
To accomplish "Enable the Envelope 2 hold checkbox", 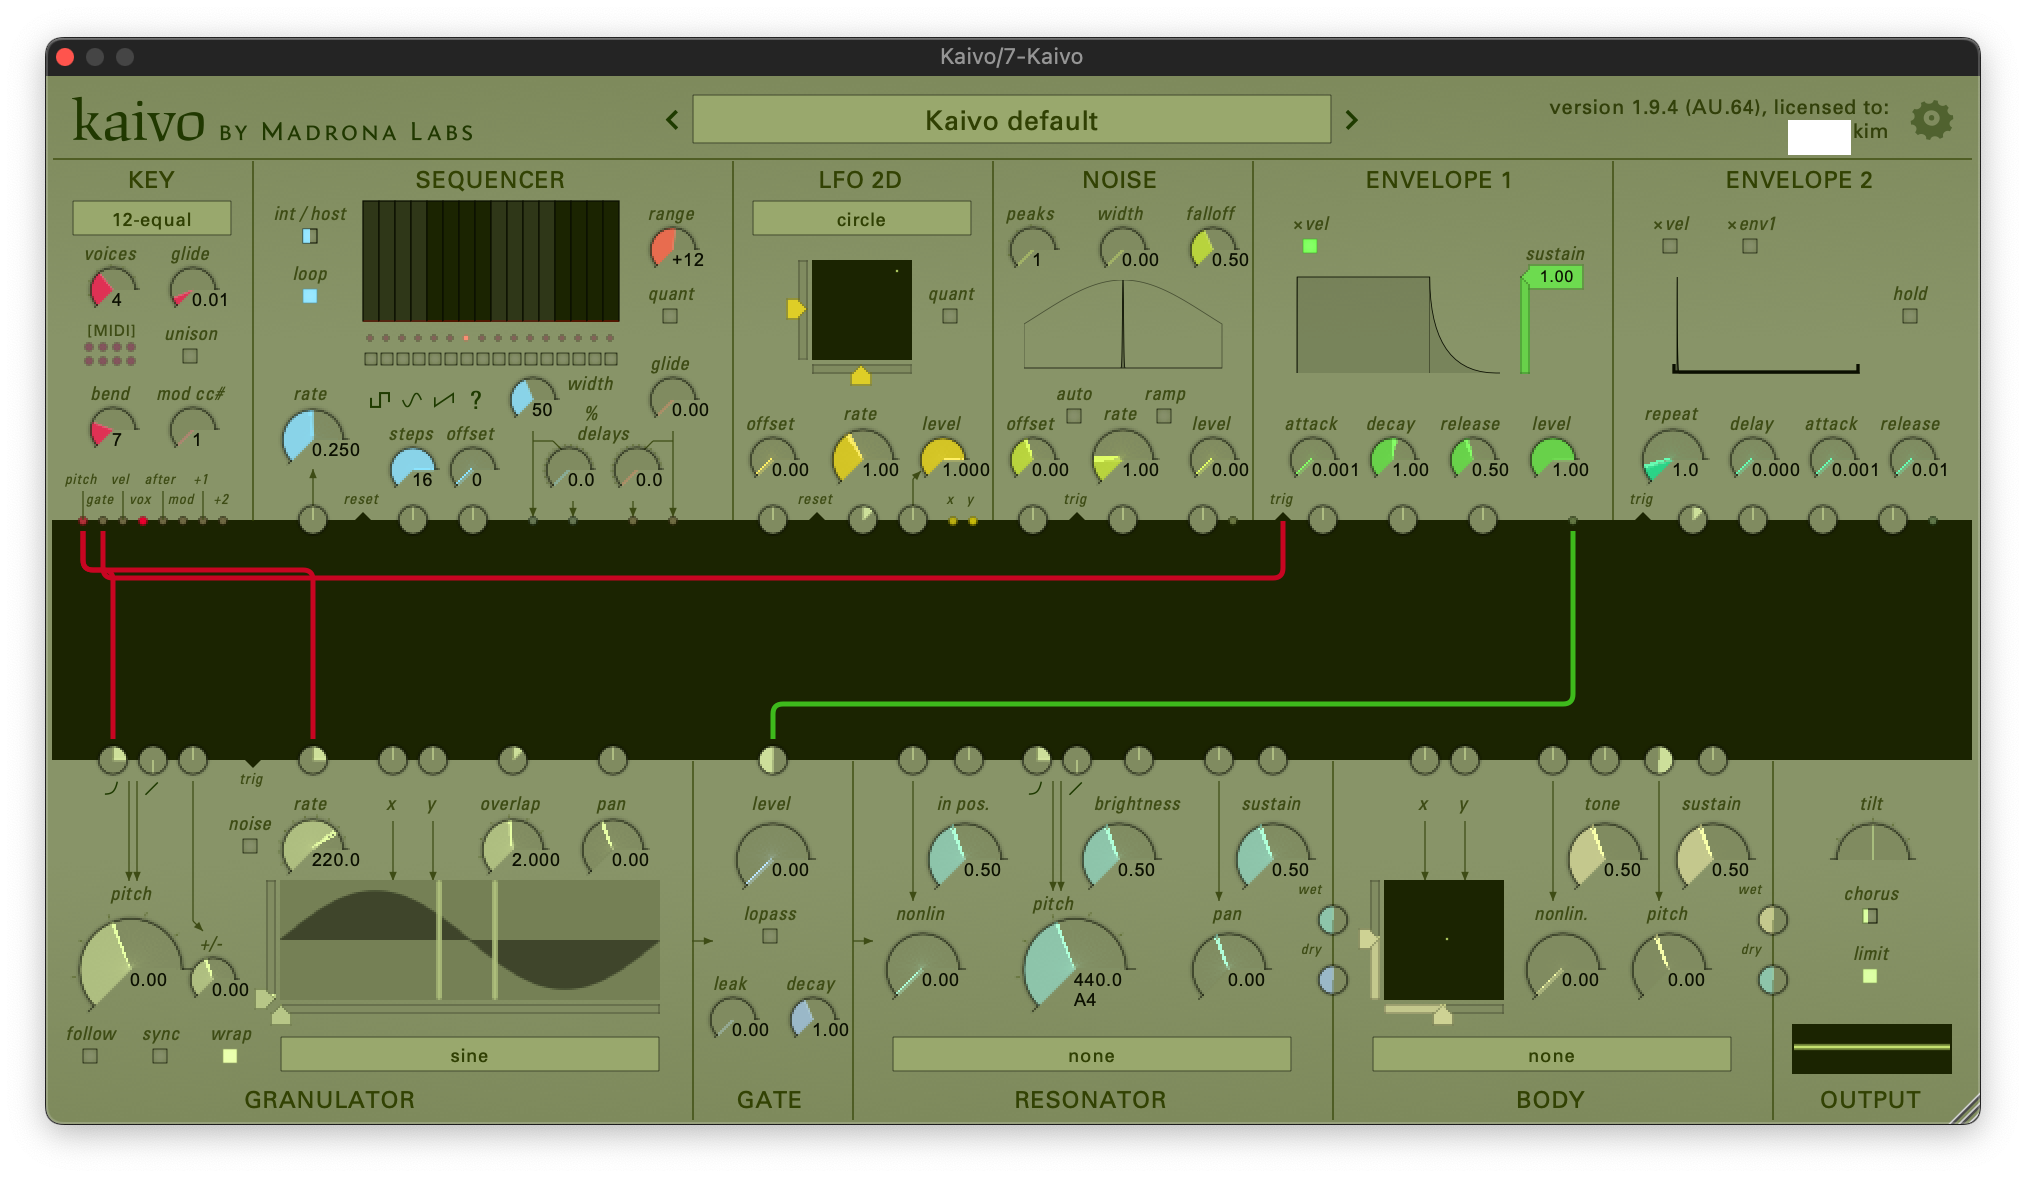I will coord(1910,316).
